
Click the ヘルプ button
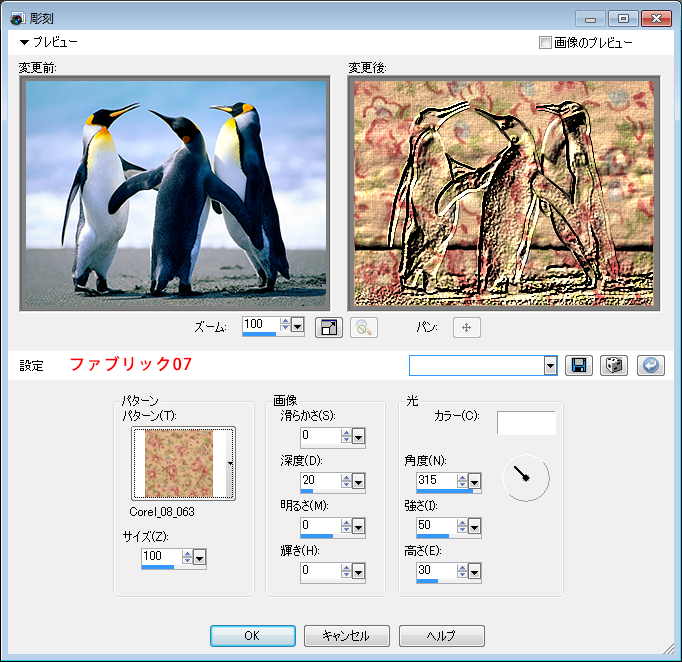click(x=441, y=636)
